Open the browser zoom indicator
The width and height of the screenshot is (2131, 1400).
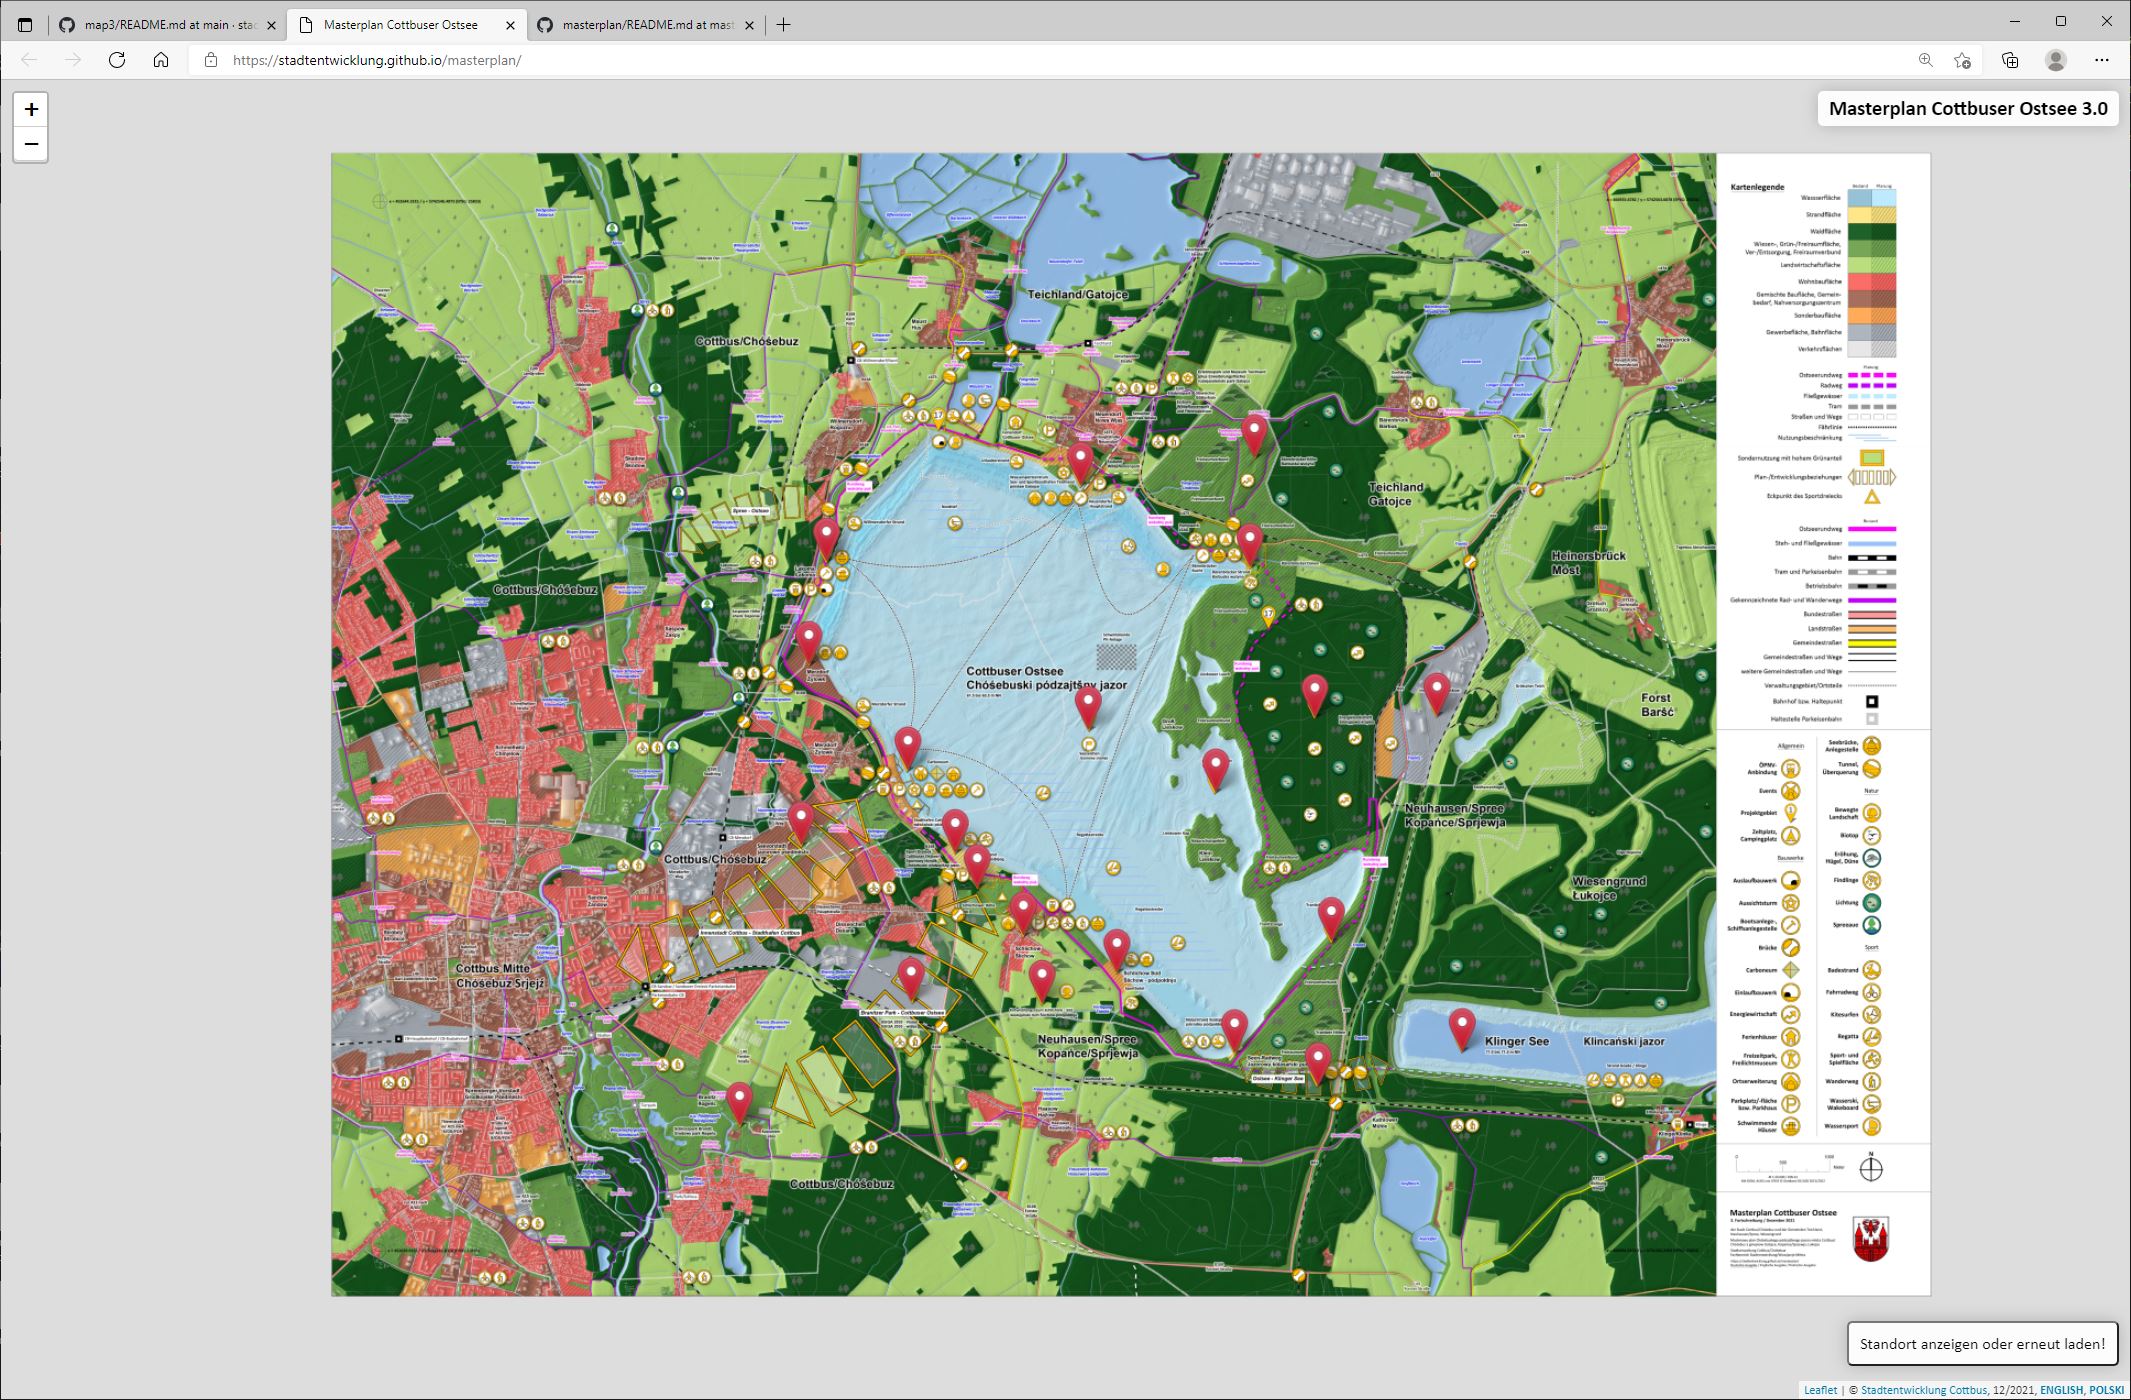click(x=1925, y=60)
